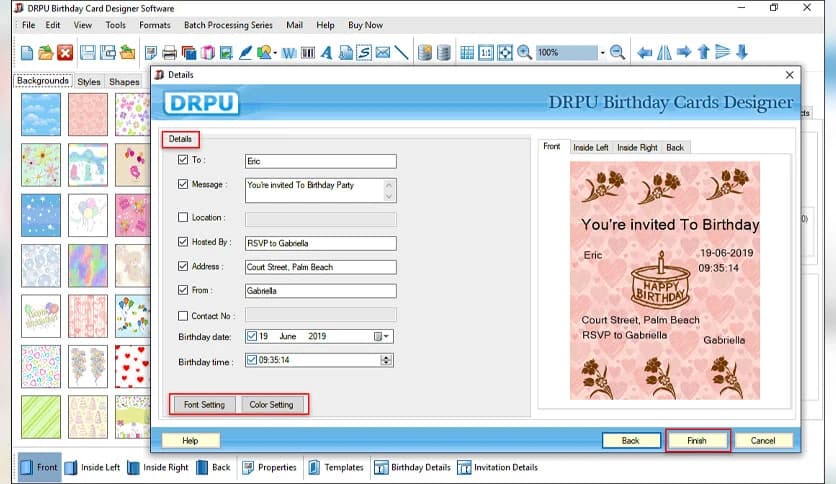The height and width of the screenshot is (484, 836).
Task: Open the Shapes tab in side panel
Action: click(x=124, y=82)
